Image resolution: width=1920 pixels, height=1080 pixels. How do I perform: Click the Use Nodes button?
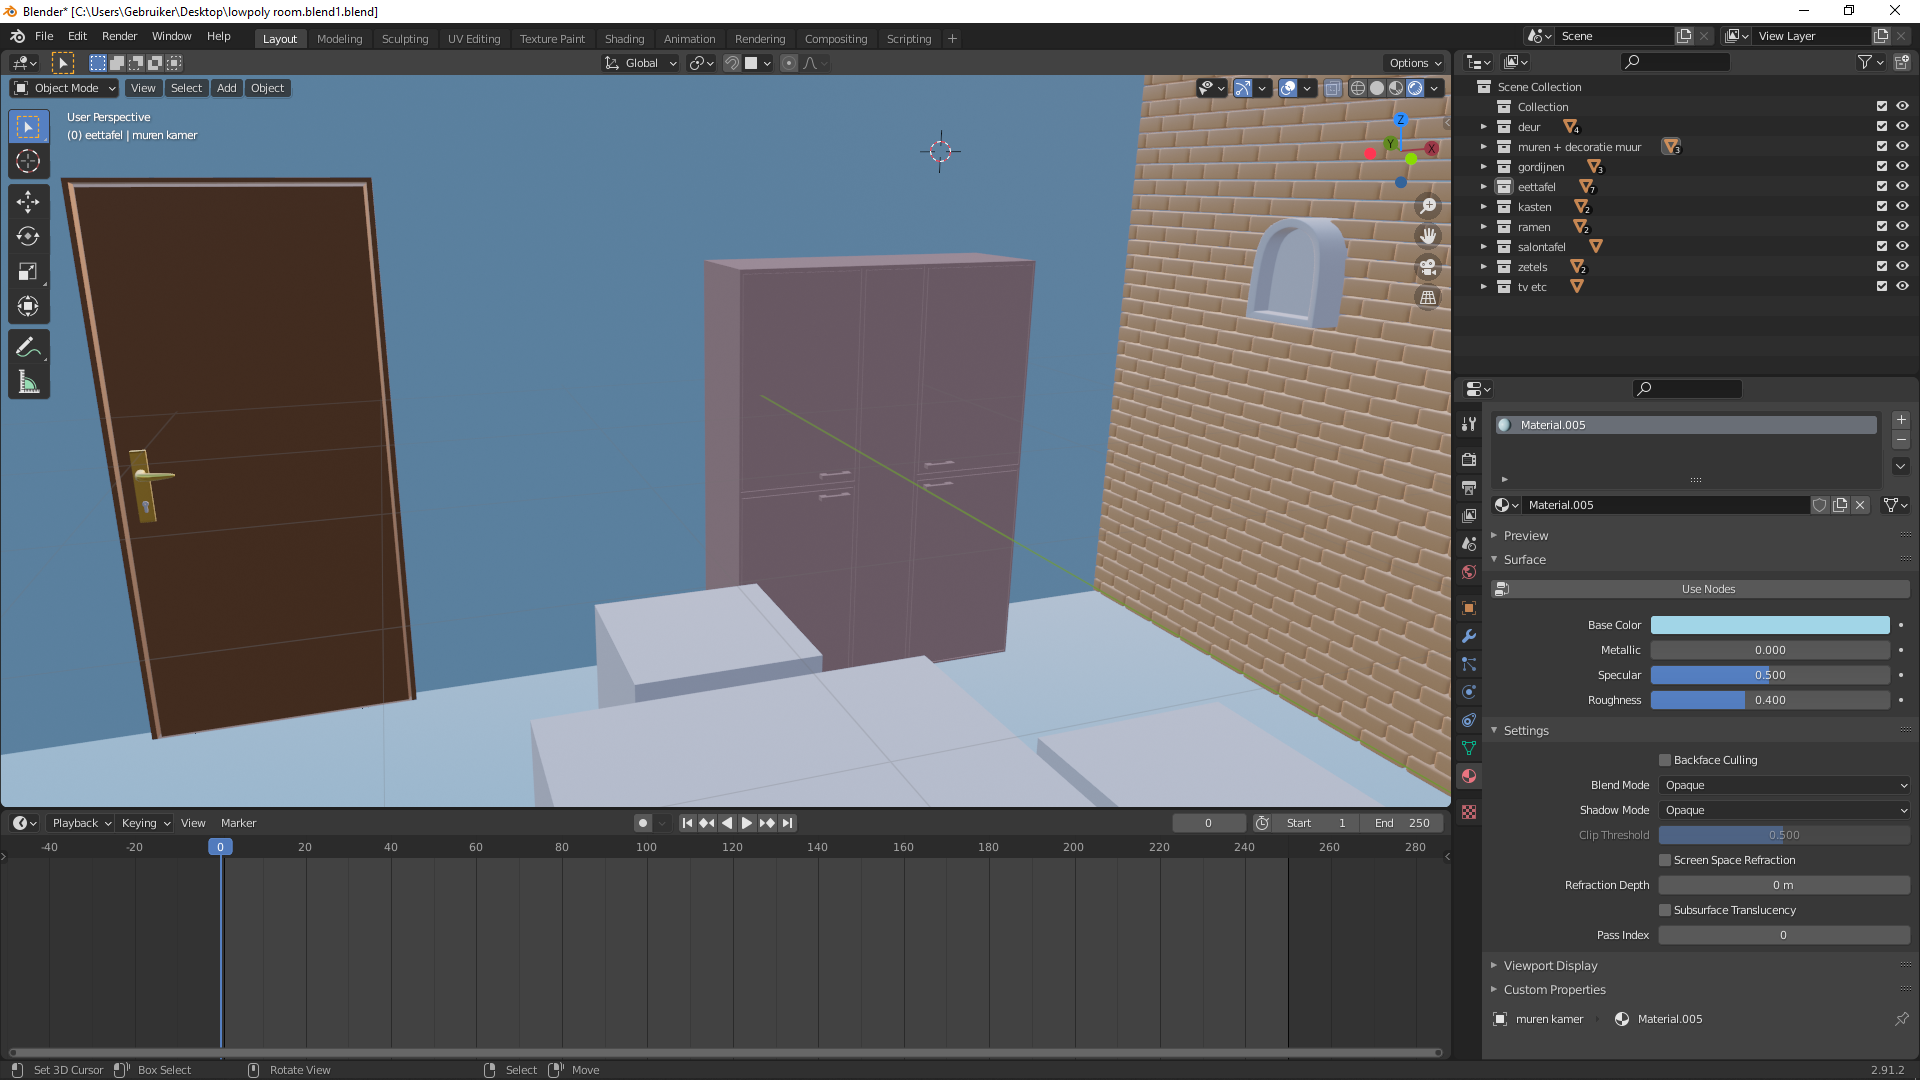[1707, 589]
